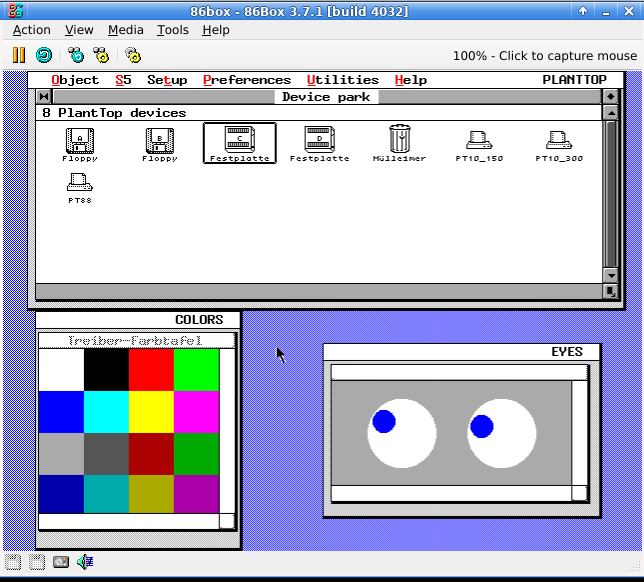Pick the black color swatch

click(106, 370)
